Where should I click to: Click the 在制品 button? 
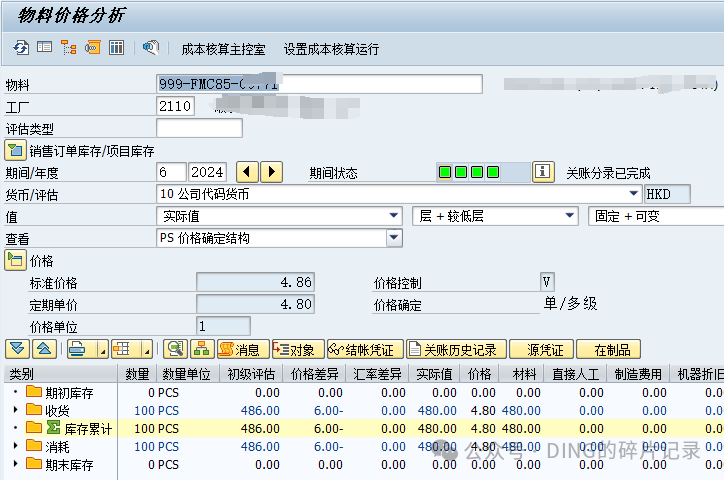pyautogui.click(x=609, y=349)
